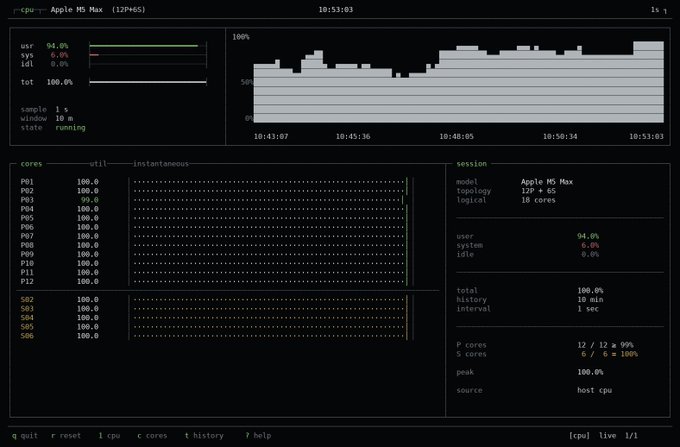Select core row P12
Screen dimensions: 680x447
click(217, 281)
